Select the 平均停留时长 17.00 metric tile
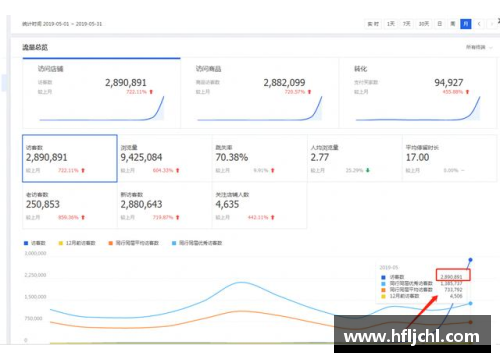Screen dimensions: 500x362 coord(450,158)
